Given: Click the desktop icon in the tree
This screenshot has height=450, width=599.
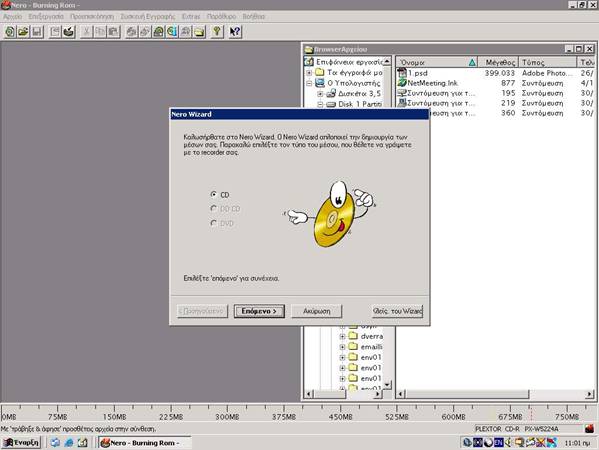Looking at the screenshot, I should (309, 62).
